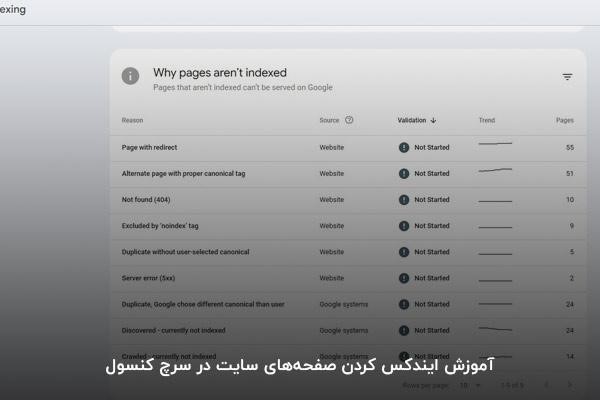600x400 pixels.
Task: Click the page count 55 for Page with redirect
Action: point(570,147)
